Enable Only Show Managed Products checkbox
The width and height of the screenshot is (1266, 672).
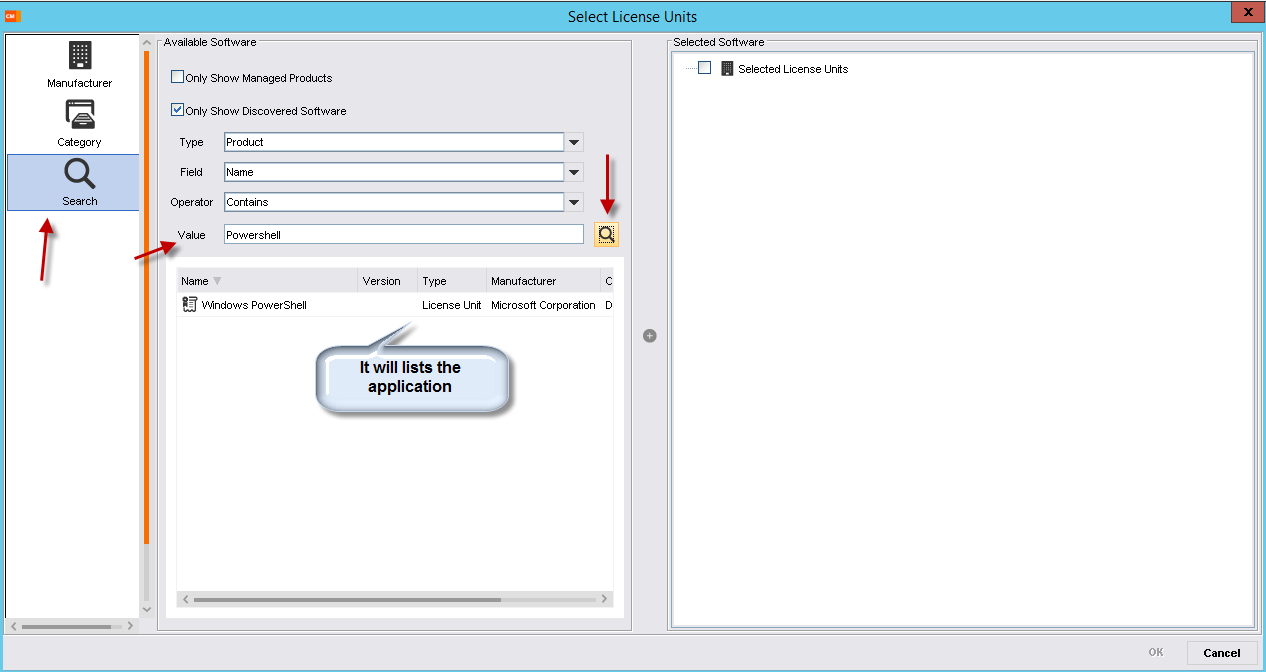[x=178, y=77]
